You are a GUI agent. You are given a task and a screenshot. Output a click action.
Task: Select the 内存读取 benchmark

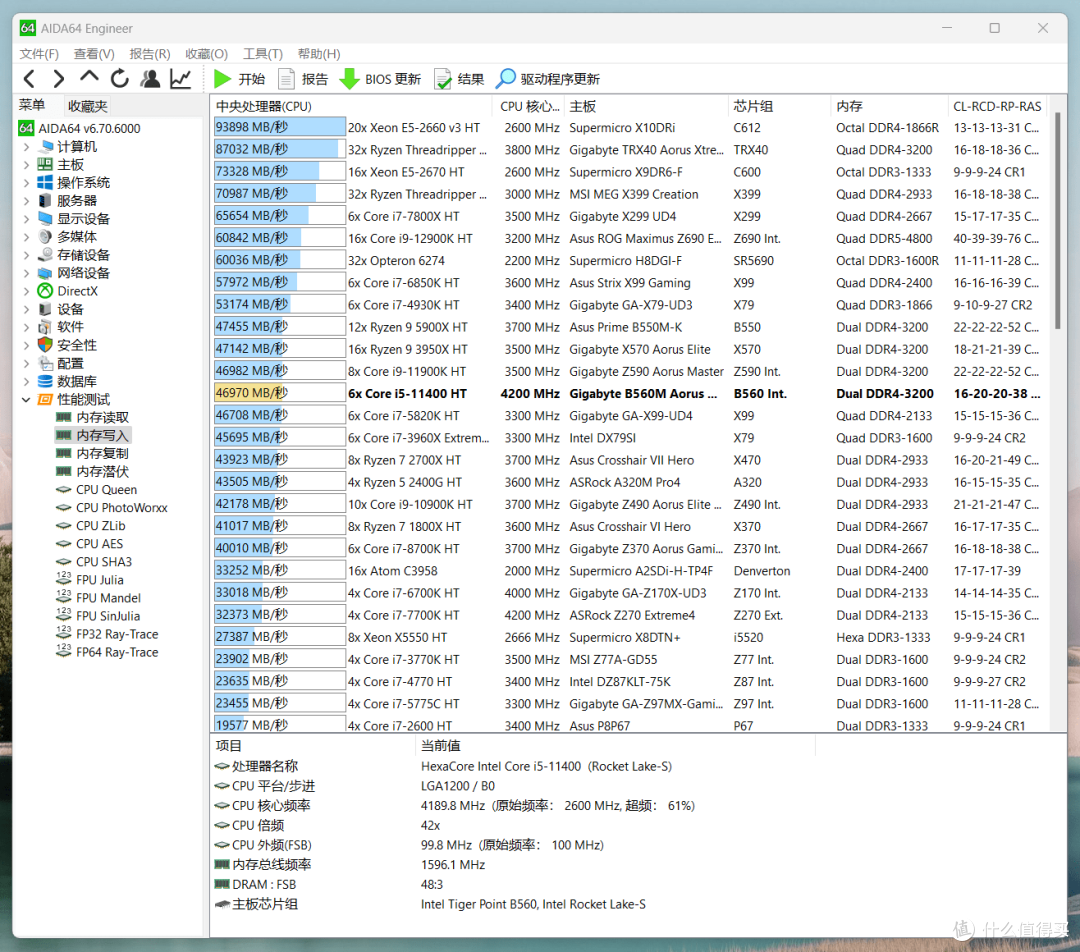[x=92, y=417]
